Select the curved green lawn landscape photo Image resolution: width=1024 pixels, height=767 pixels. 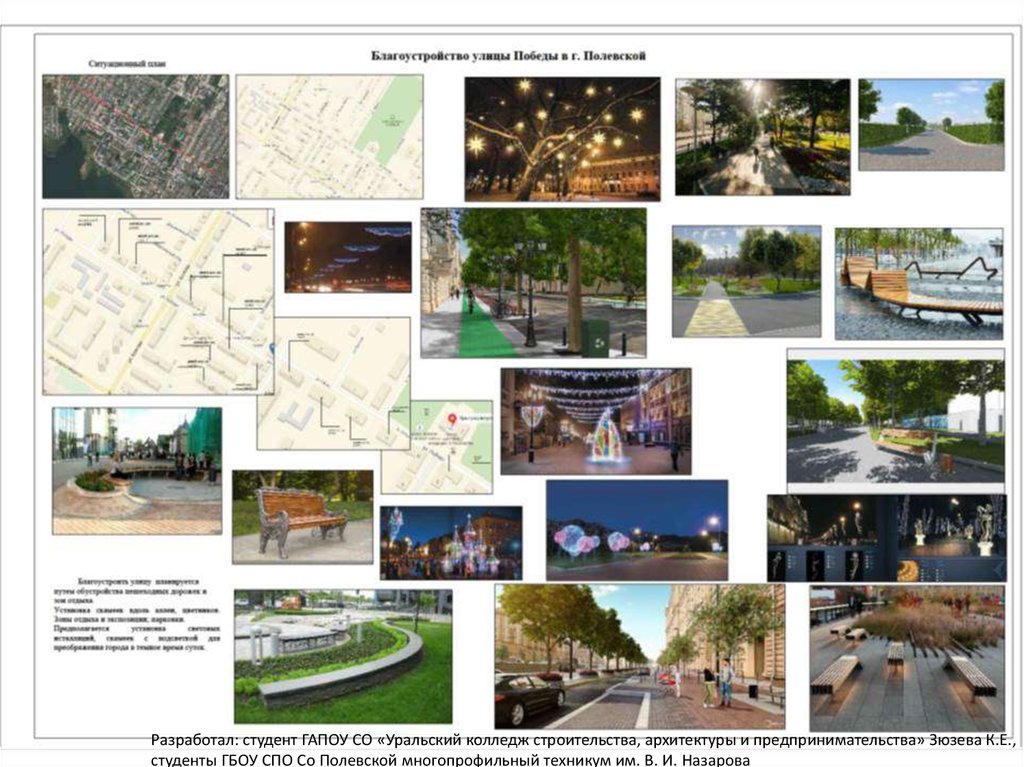343,656
